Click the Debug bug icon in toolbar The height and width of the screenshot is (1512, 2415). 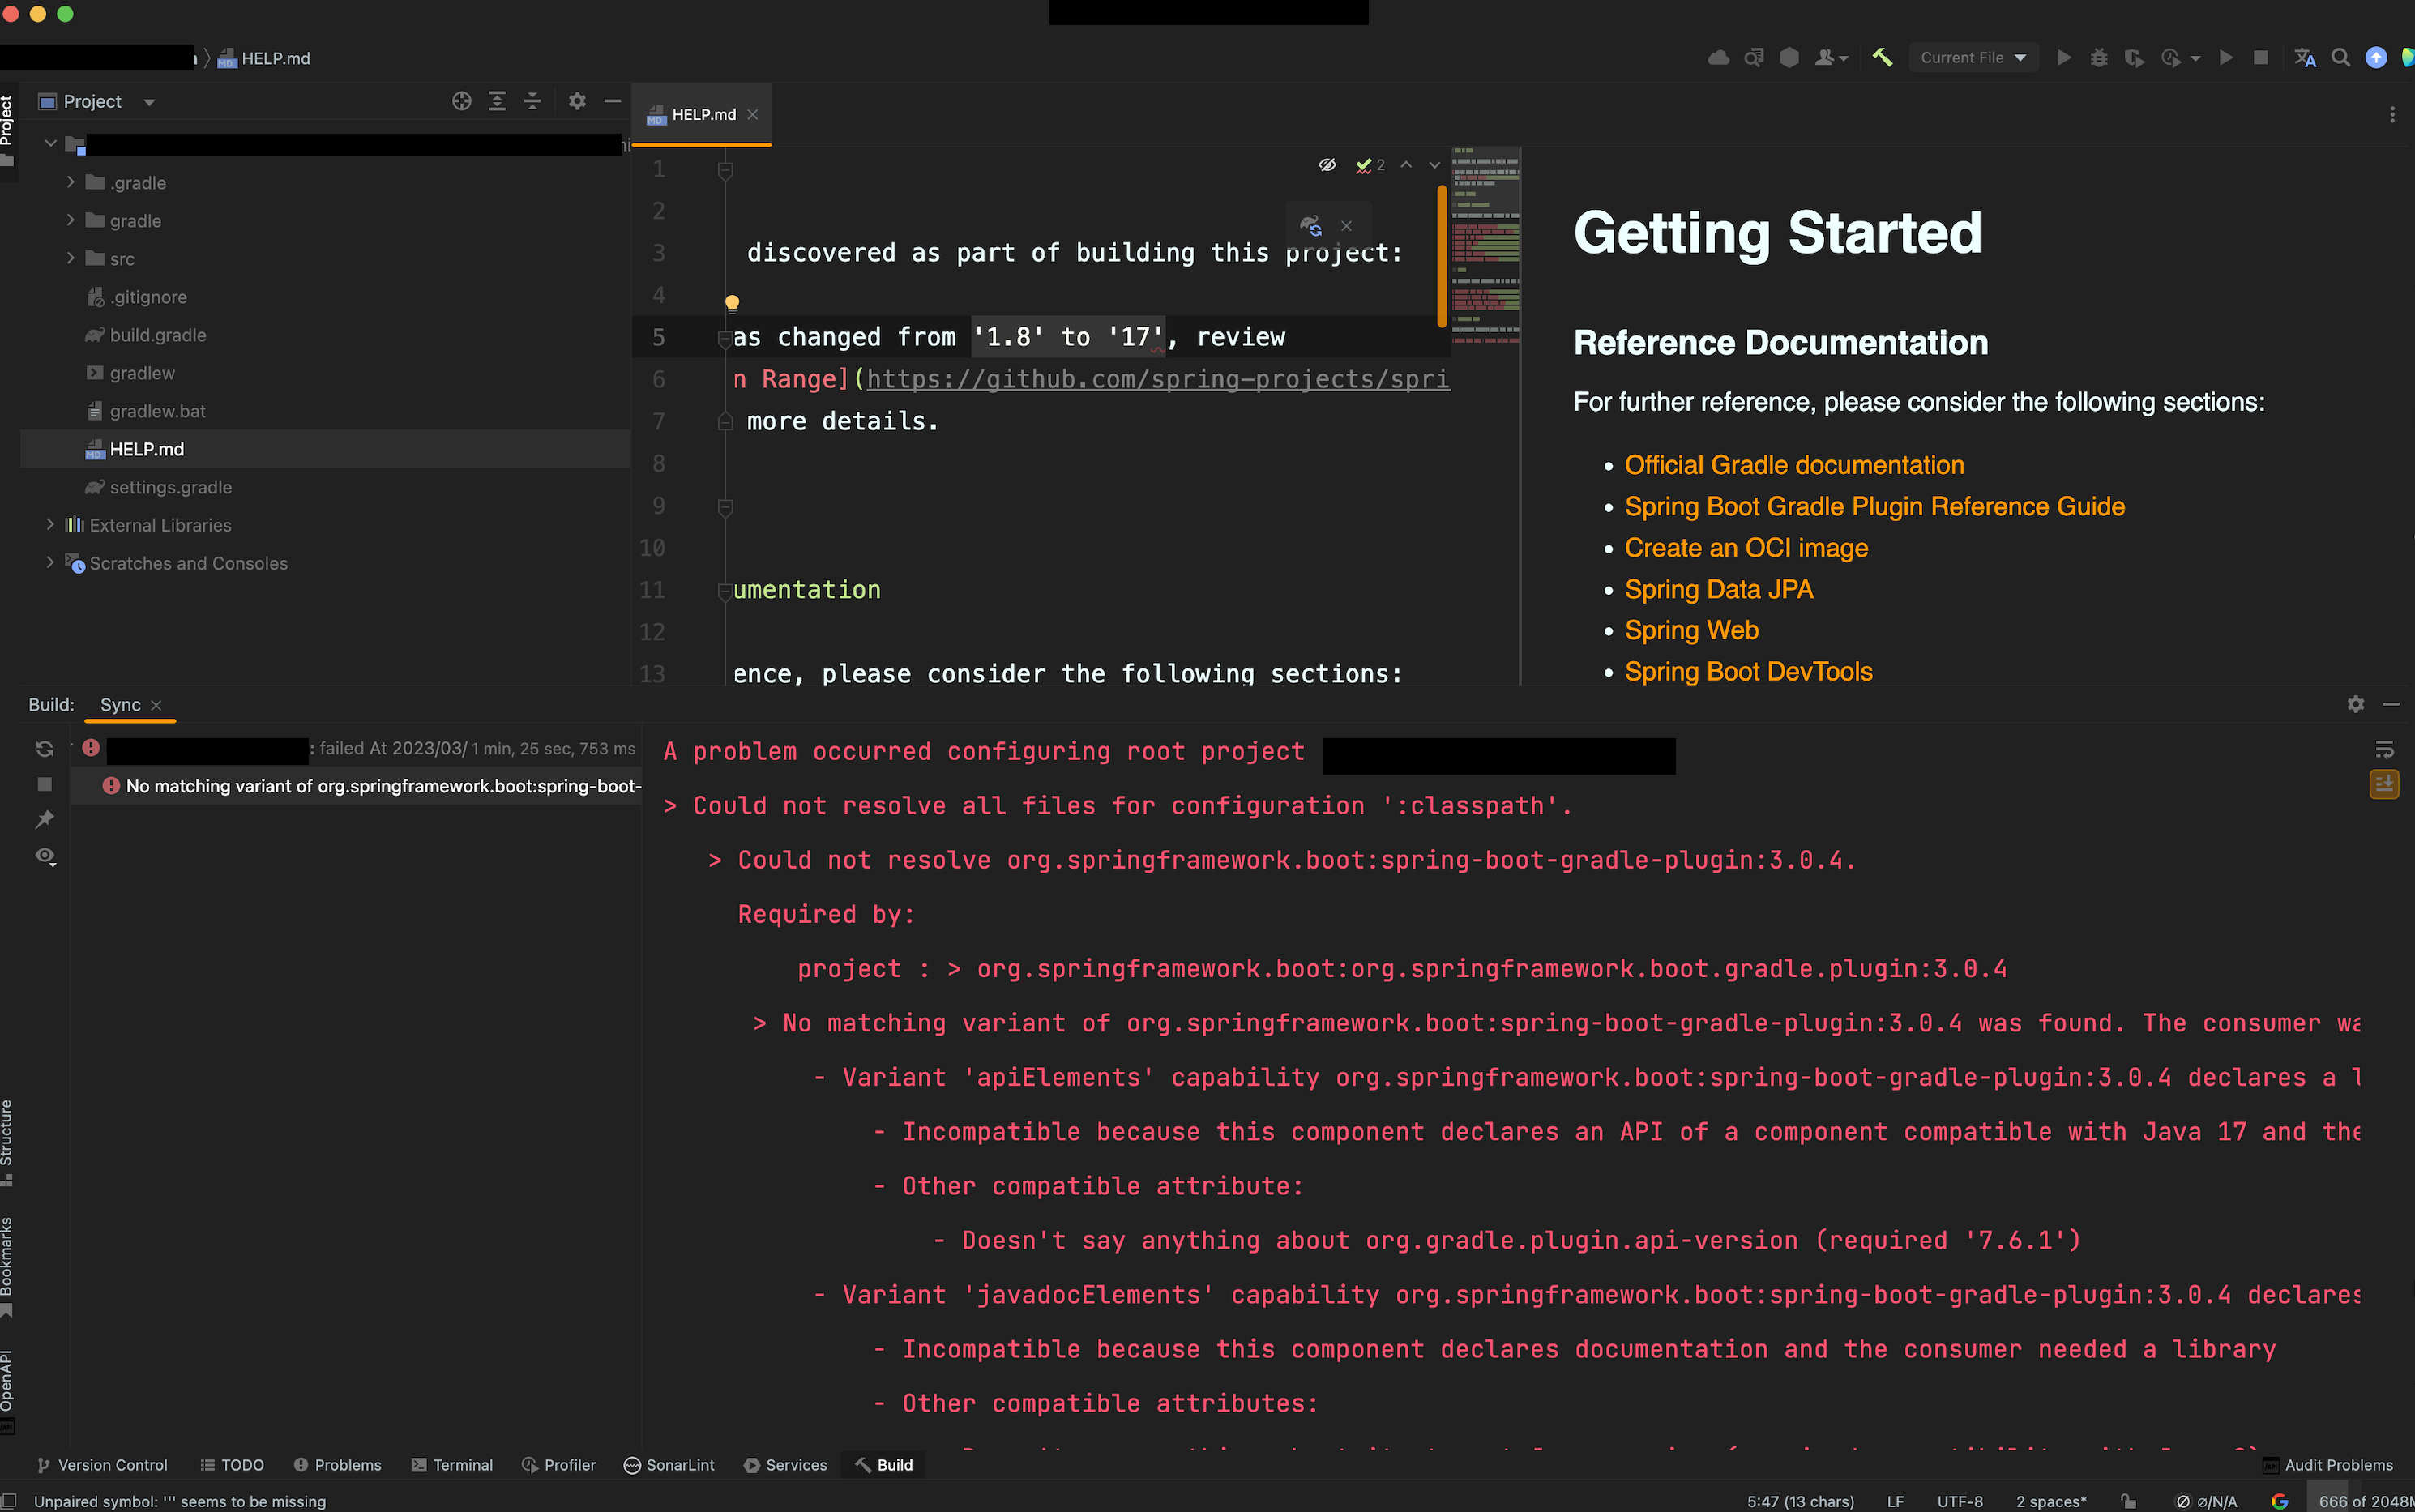(2098, 58)
